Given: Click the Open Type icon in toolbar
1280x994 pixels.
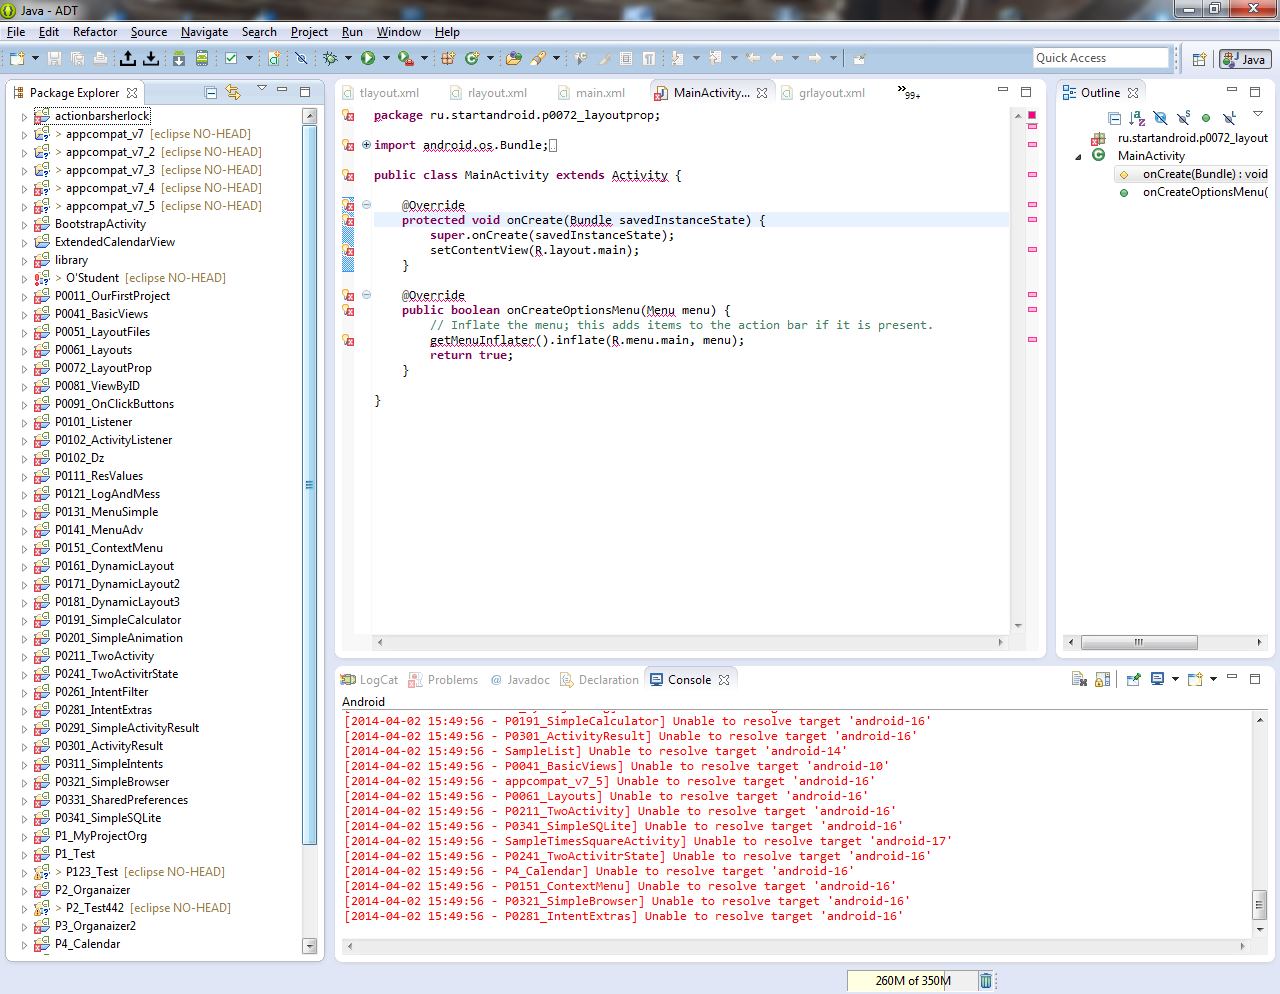Looking at the screenshot, I should pos(514,58).
